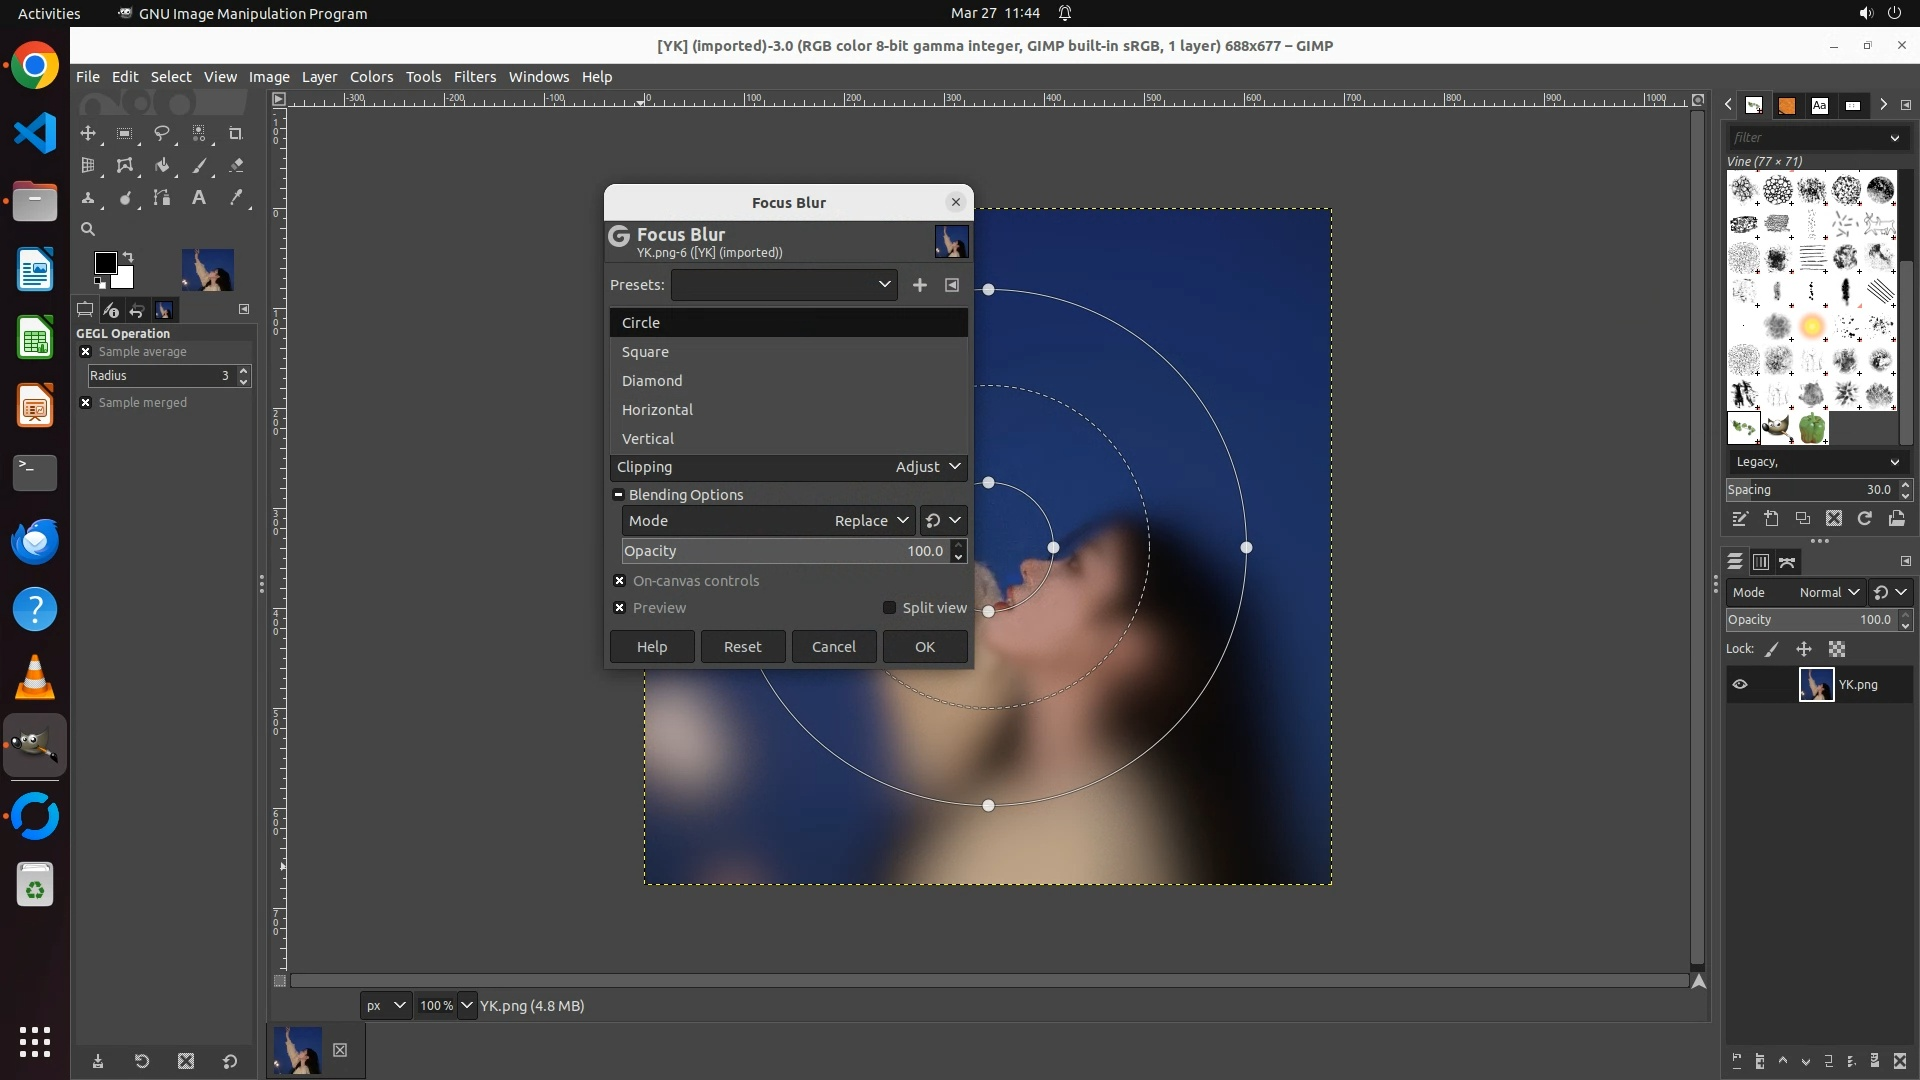The image size is (1920, 1080).
Task: Open the Clipping Adjust dropdown
Action: coord(928,467)
